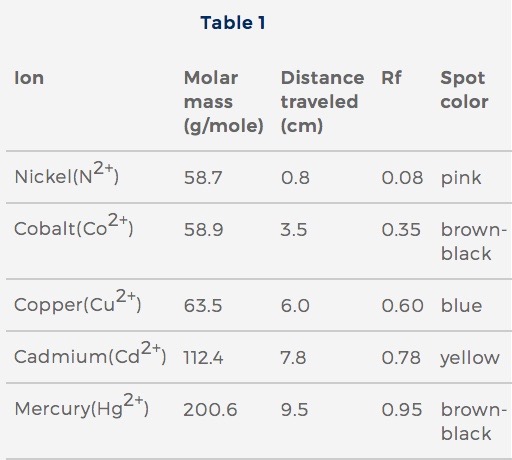Image resolution: width=512 pixels, height=460 pixels.
Task: Select molar mass value 200.6
Action: 210,410
